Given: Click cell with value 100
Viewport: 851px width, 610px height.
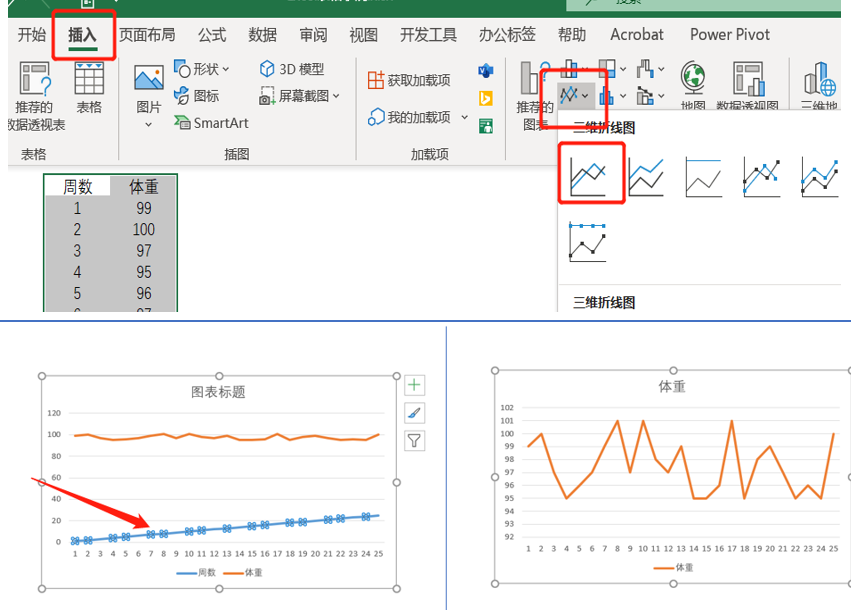Looking at the screenshot, I should click(x=144, y=230).
